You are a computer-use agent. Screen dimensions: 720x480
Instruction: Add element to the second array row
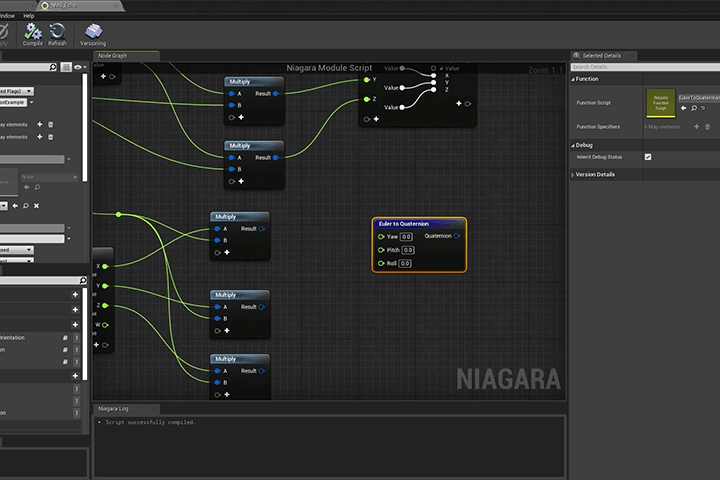(x=39, y=137)
